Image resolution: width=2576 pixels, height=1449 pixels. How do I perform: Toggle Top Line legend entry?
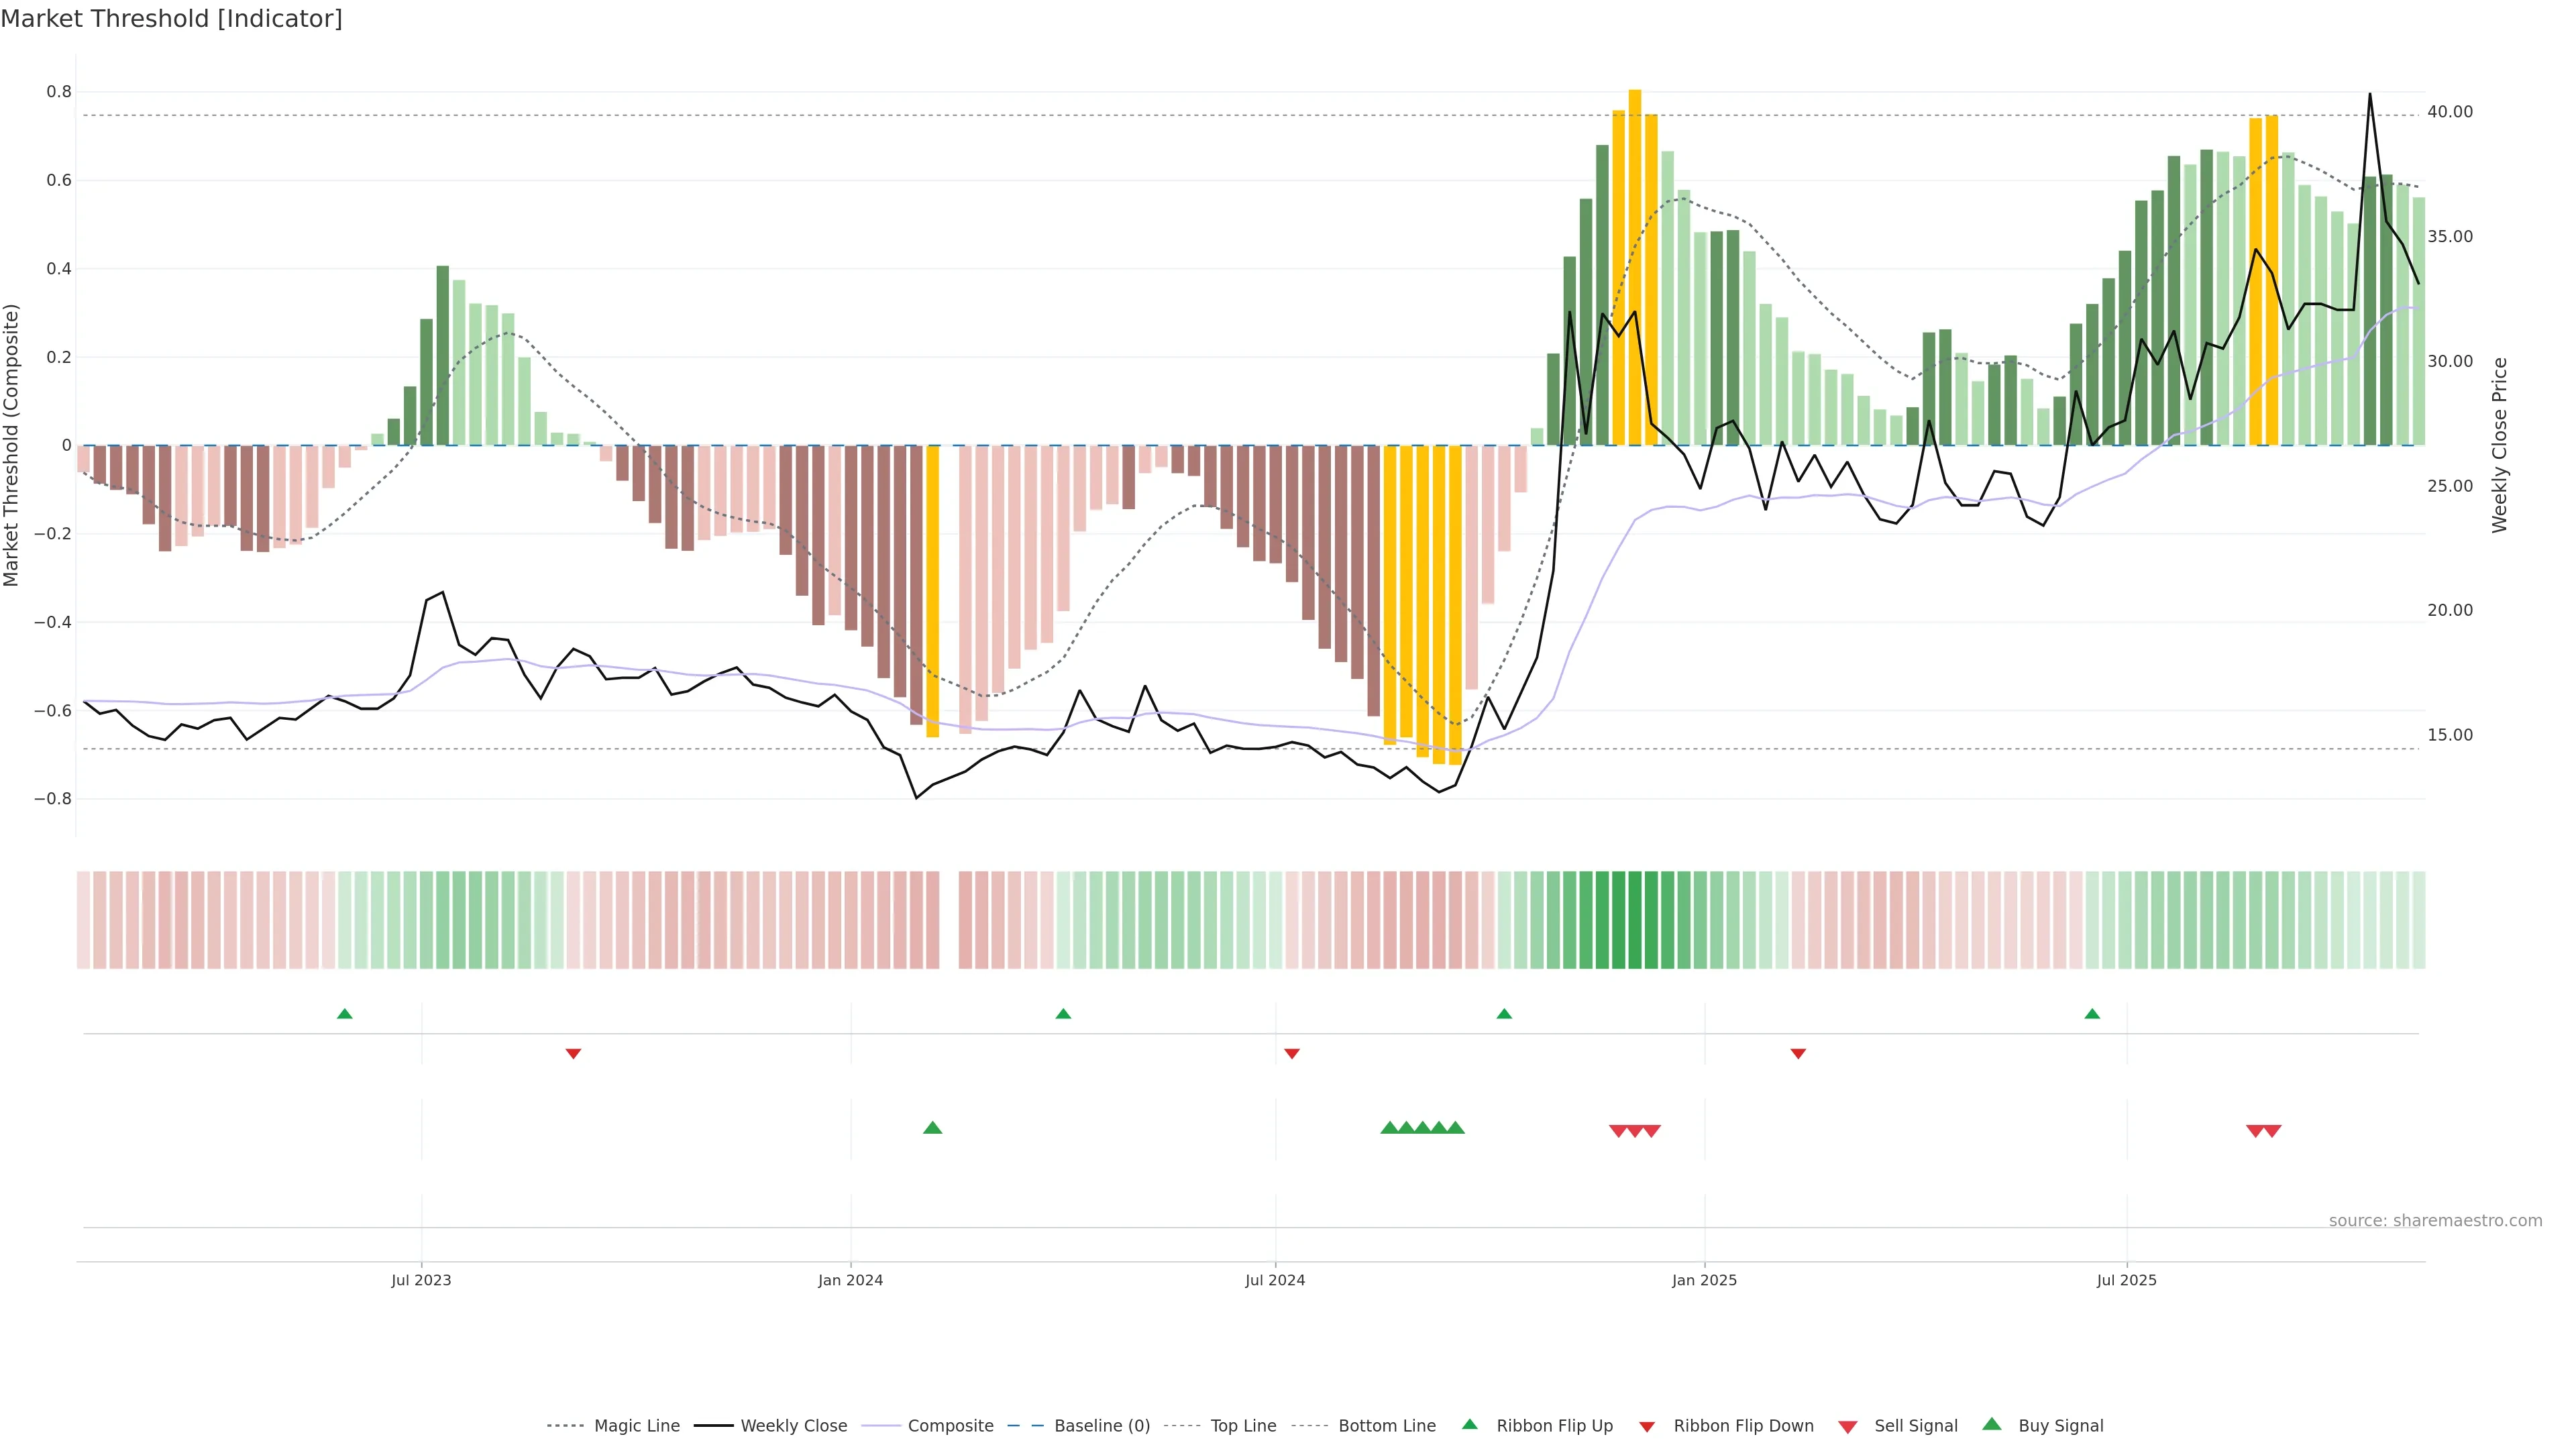(x=1243, y=1426)
